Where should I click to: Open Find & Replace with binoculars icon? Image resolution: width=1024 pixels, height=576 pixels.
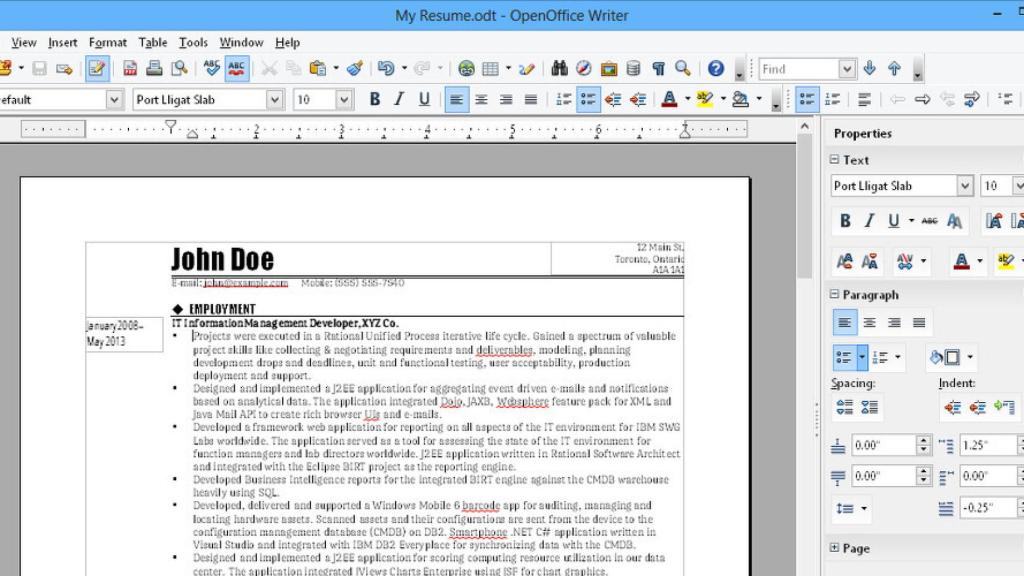pos(559,68)
